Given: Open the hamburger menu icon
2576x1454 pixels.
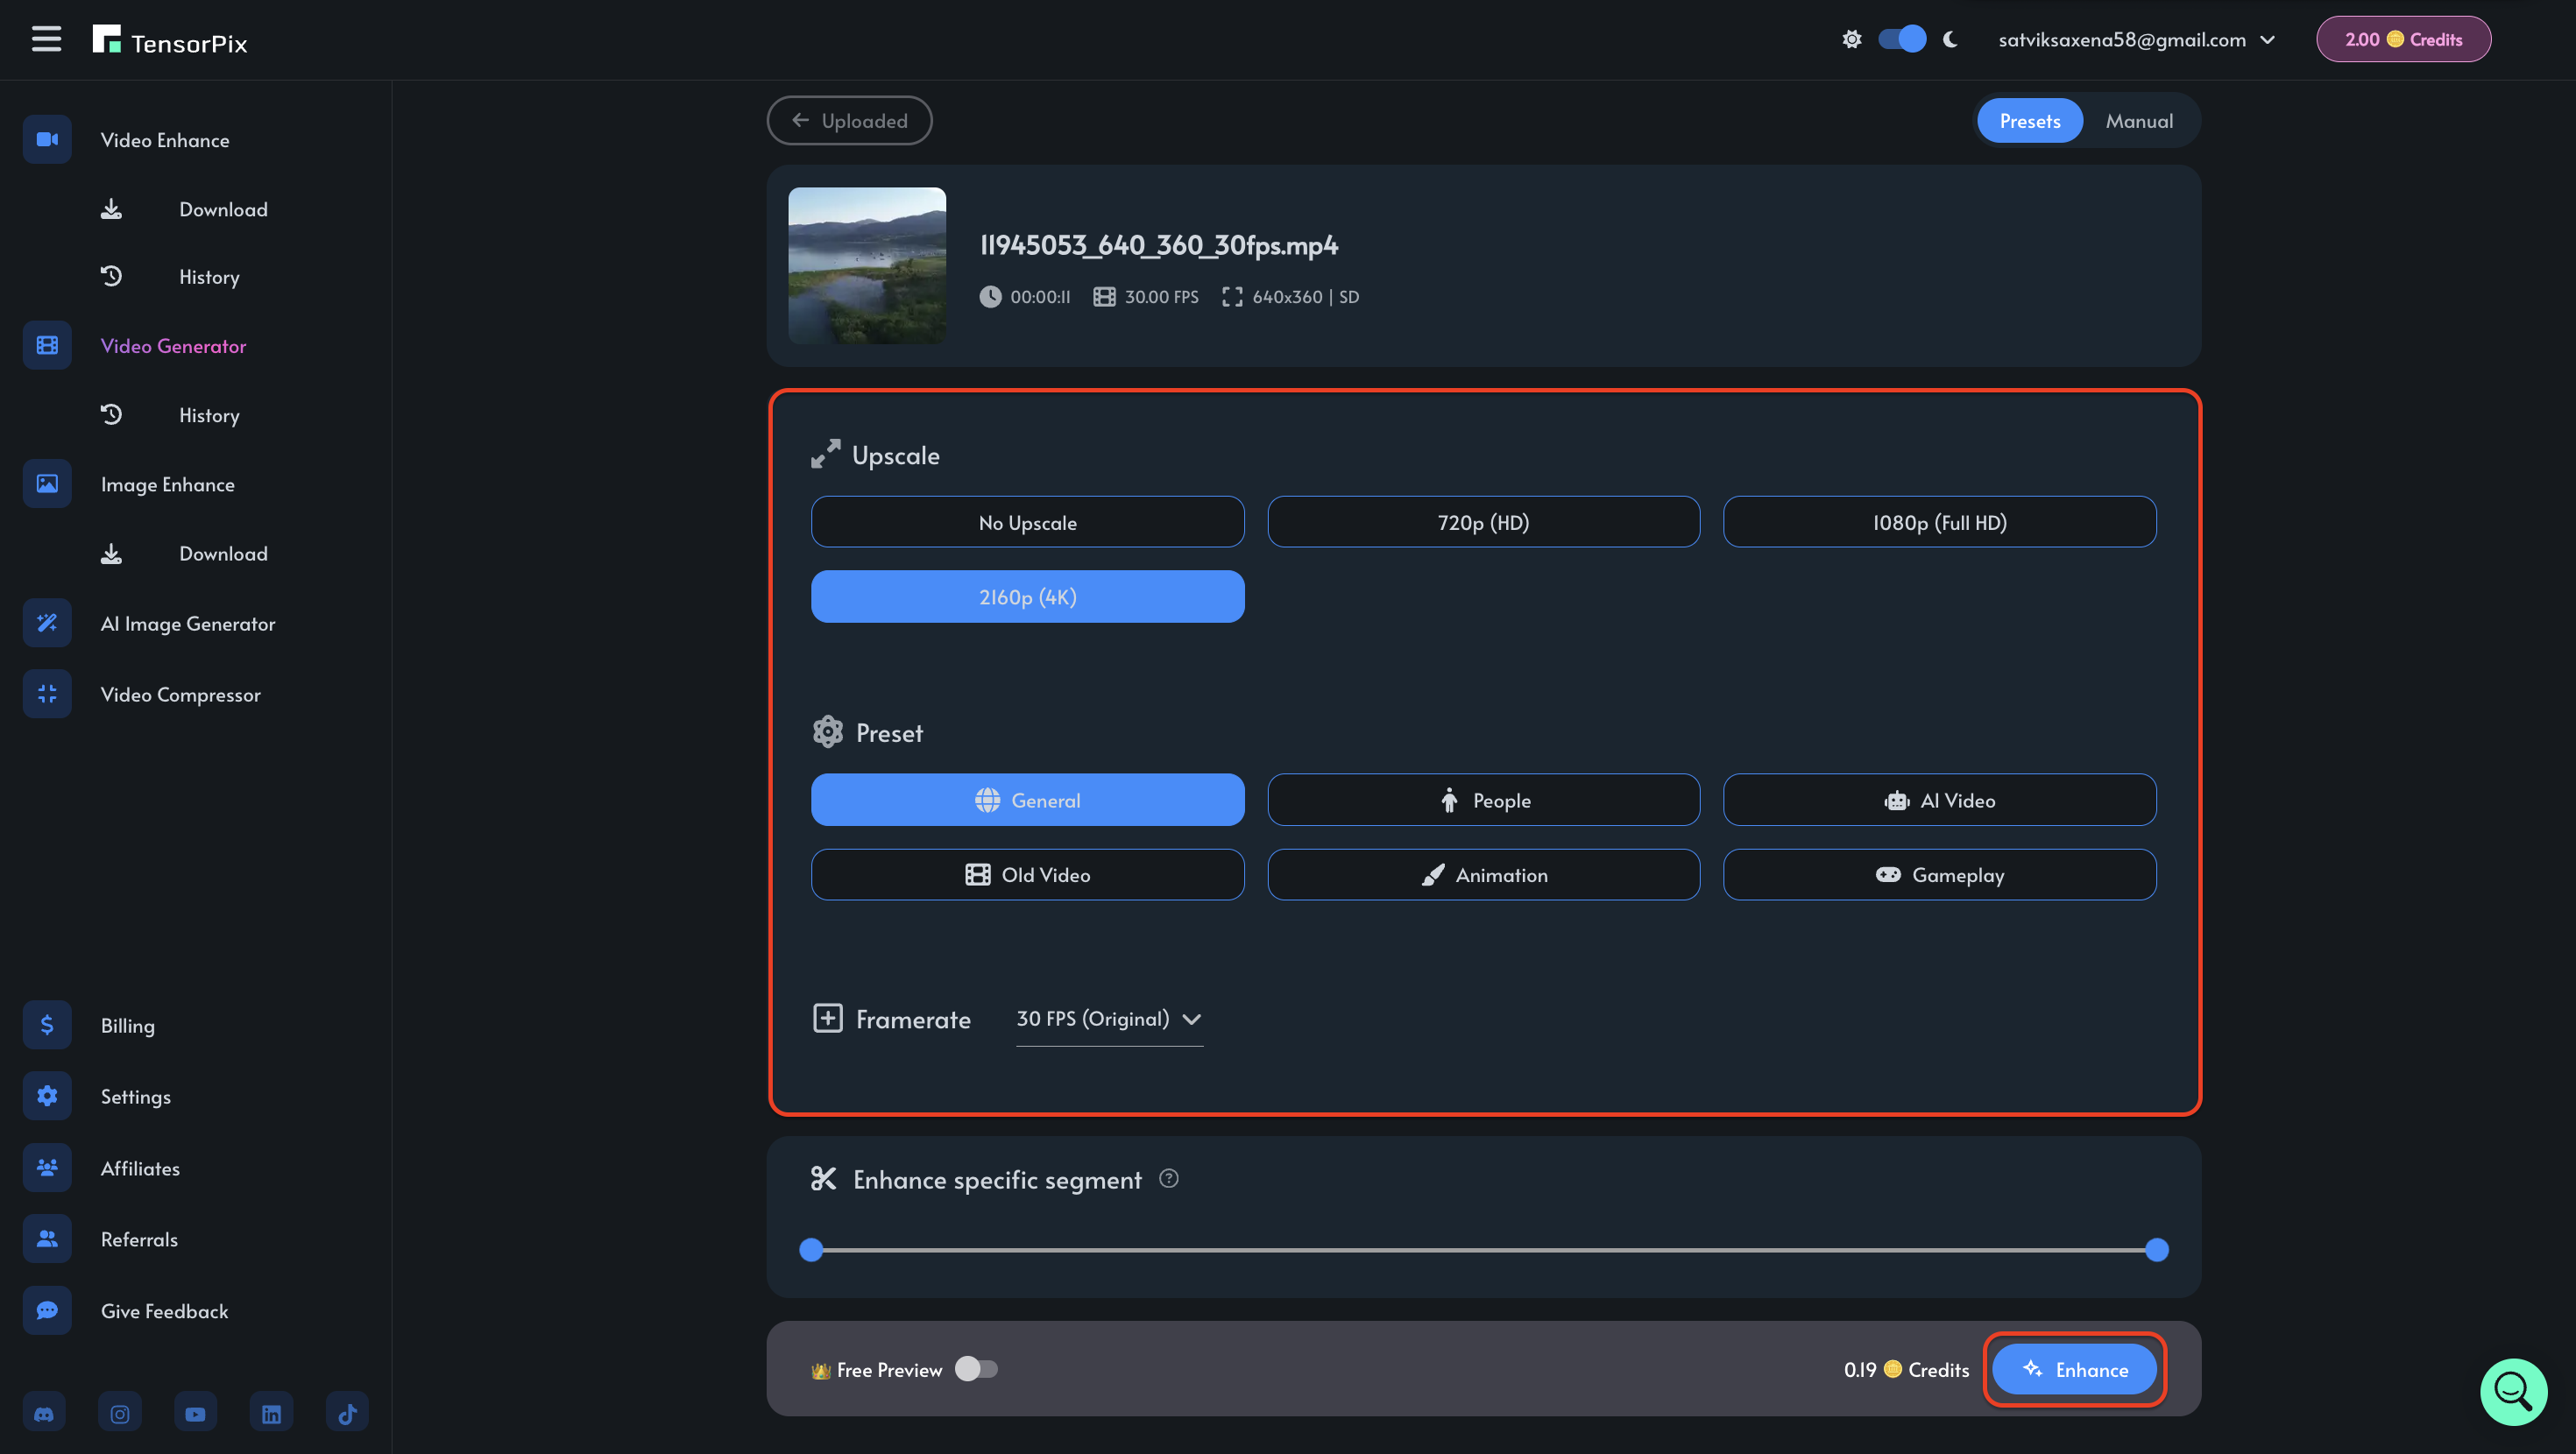Looking at the screenshot, I should (x=46, y=39).
